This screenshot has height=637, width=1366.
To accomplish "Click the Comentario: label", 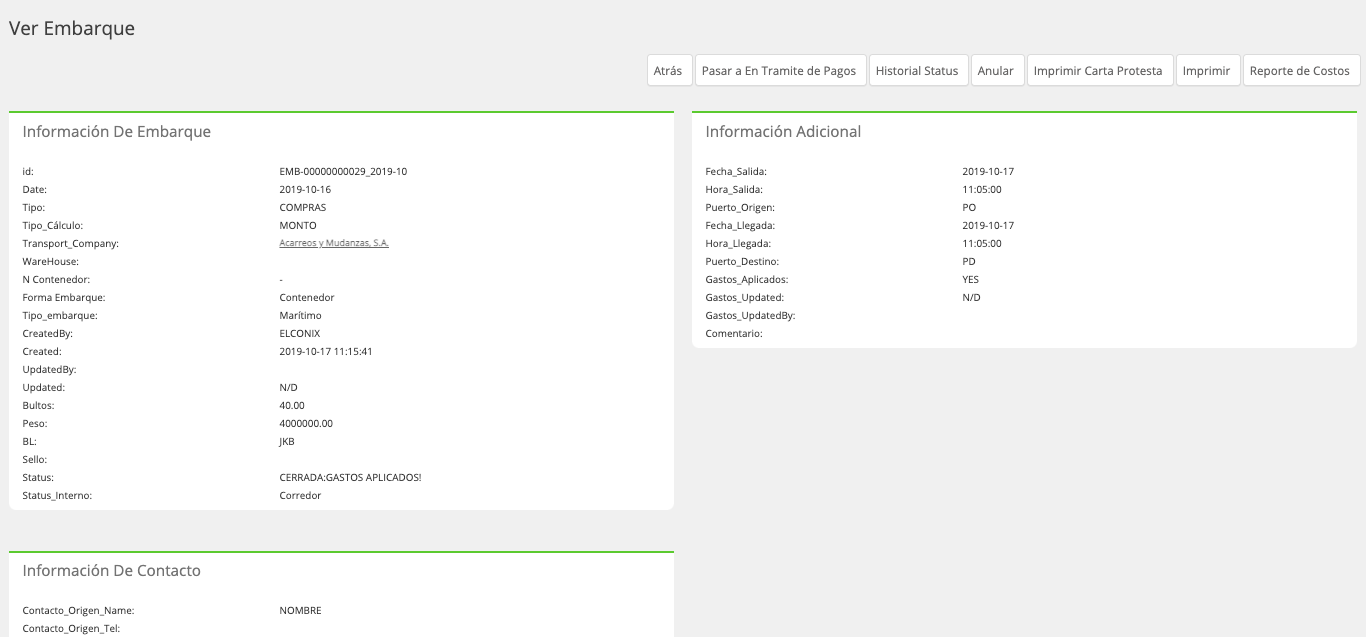I will click(734, 333).
